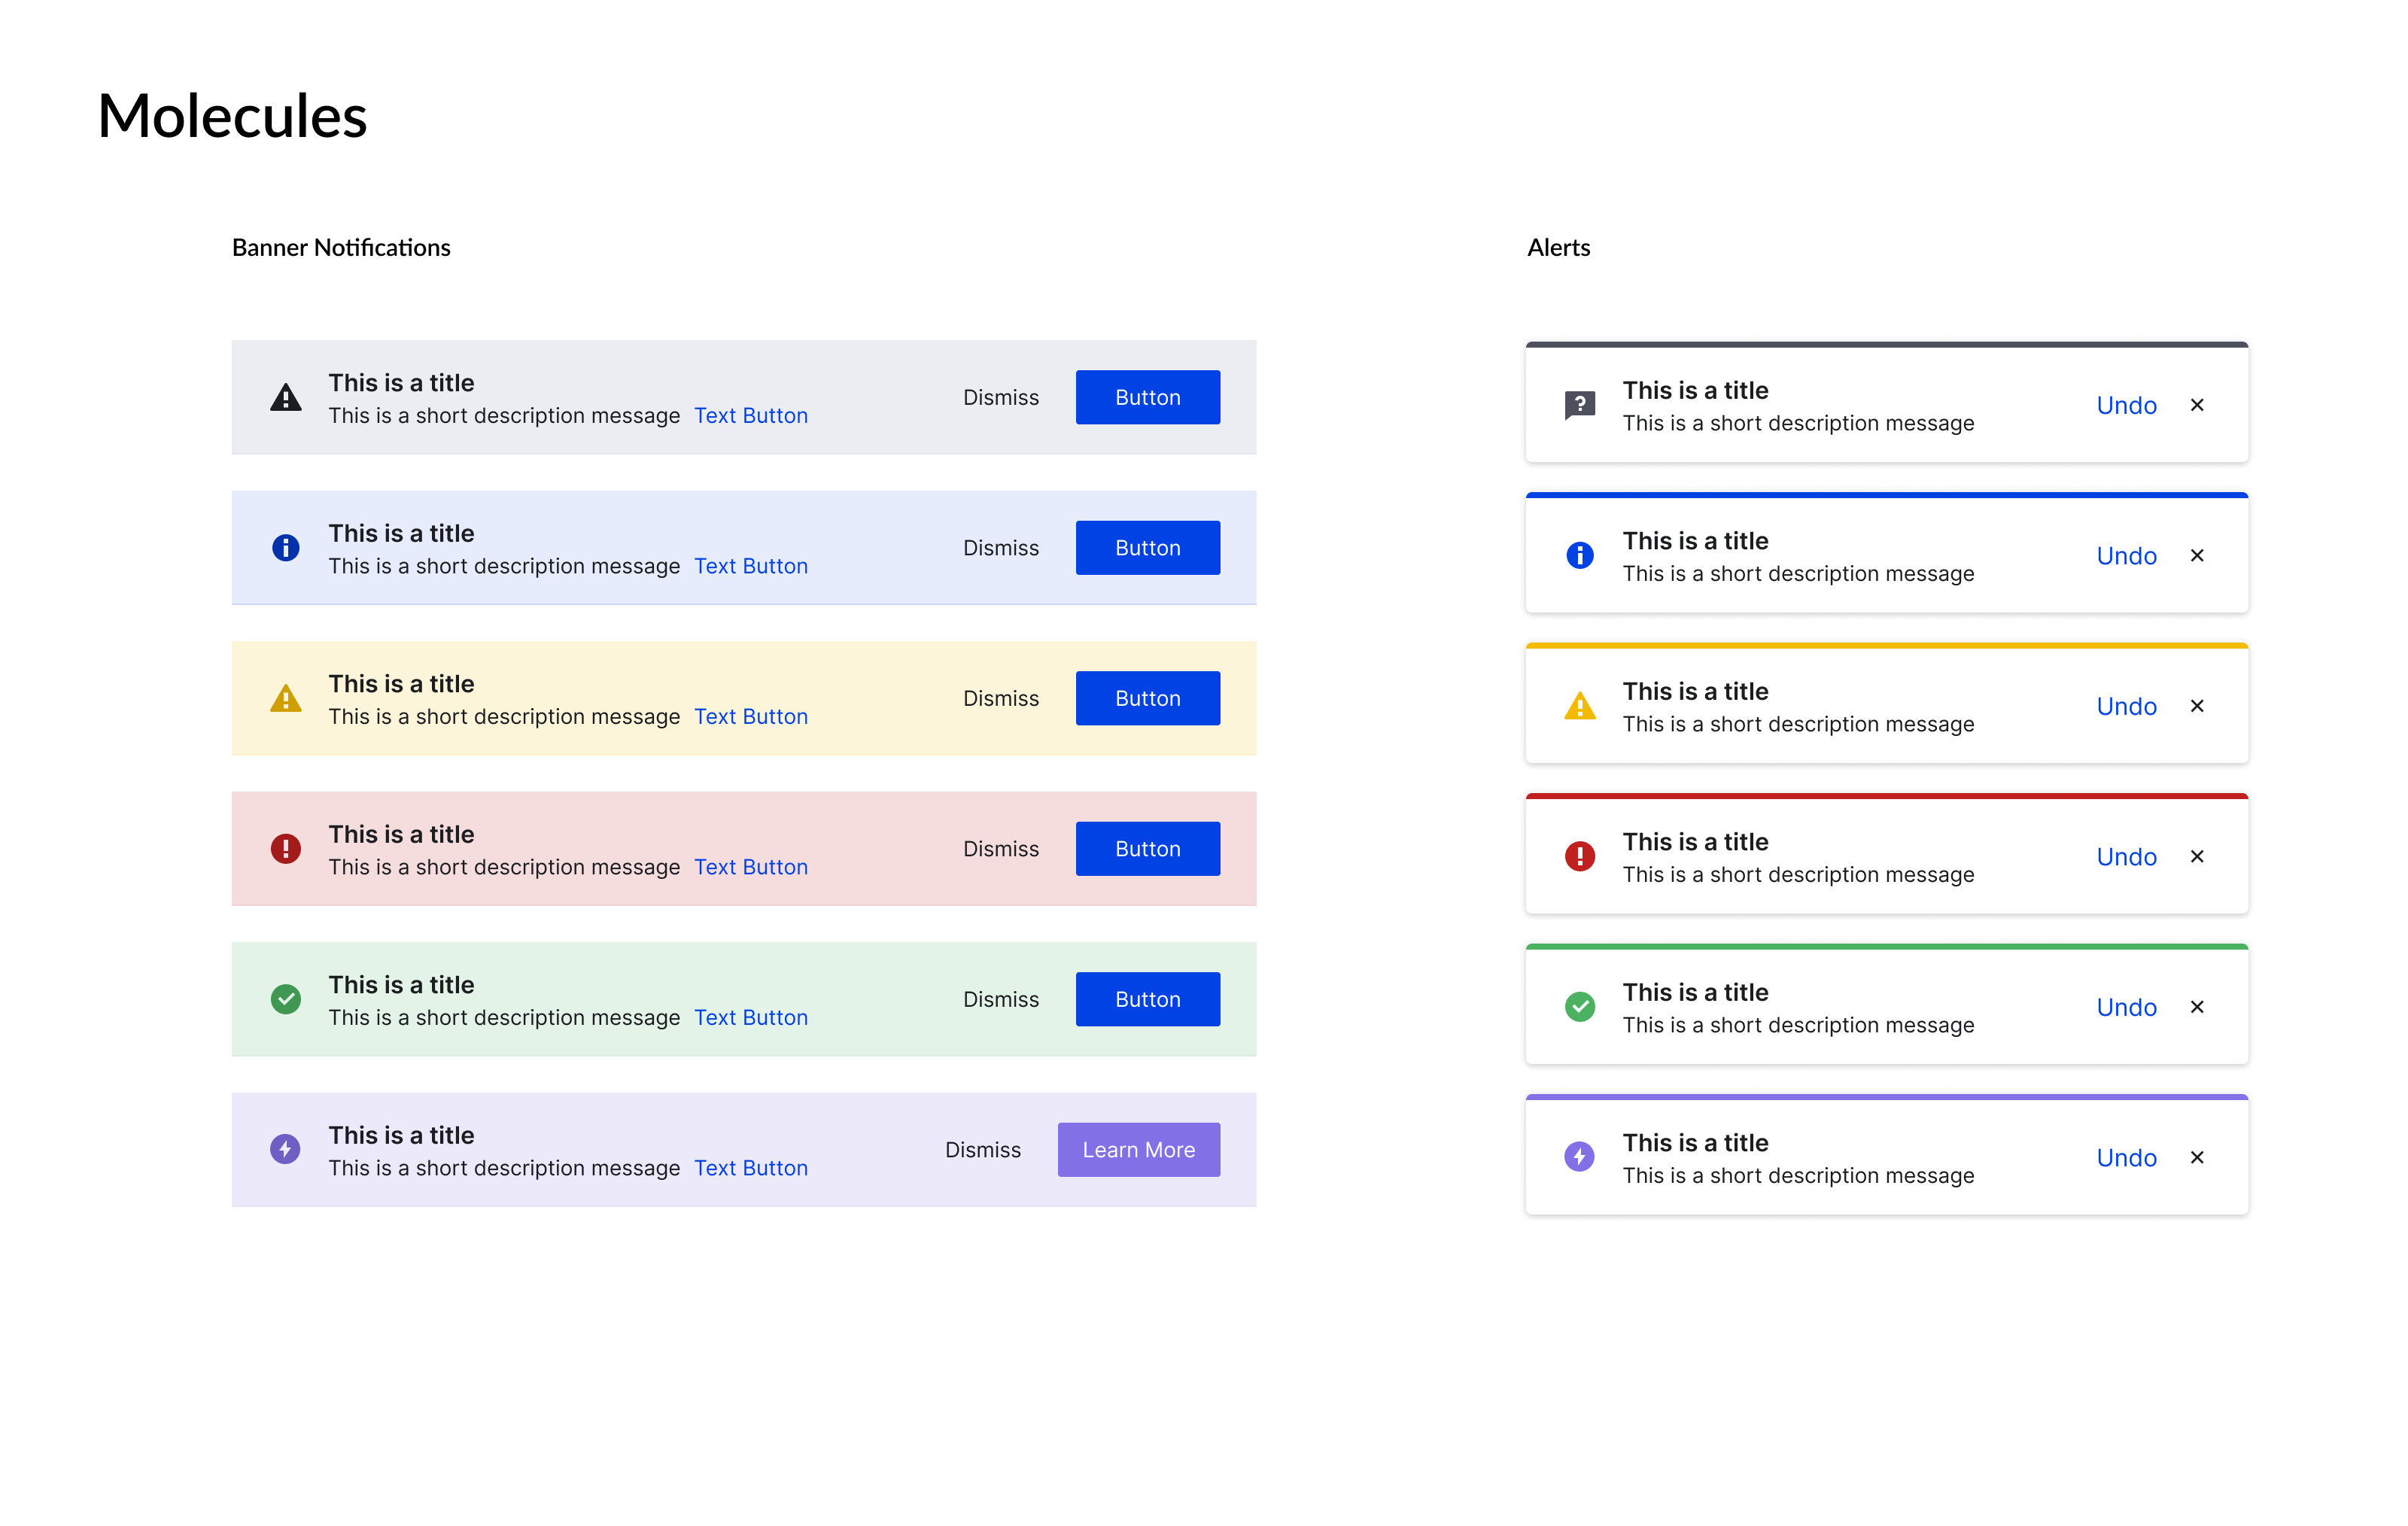
Task: Click Undo in the blue info alert
Action: click(x=2126, y=556)
